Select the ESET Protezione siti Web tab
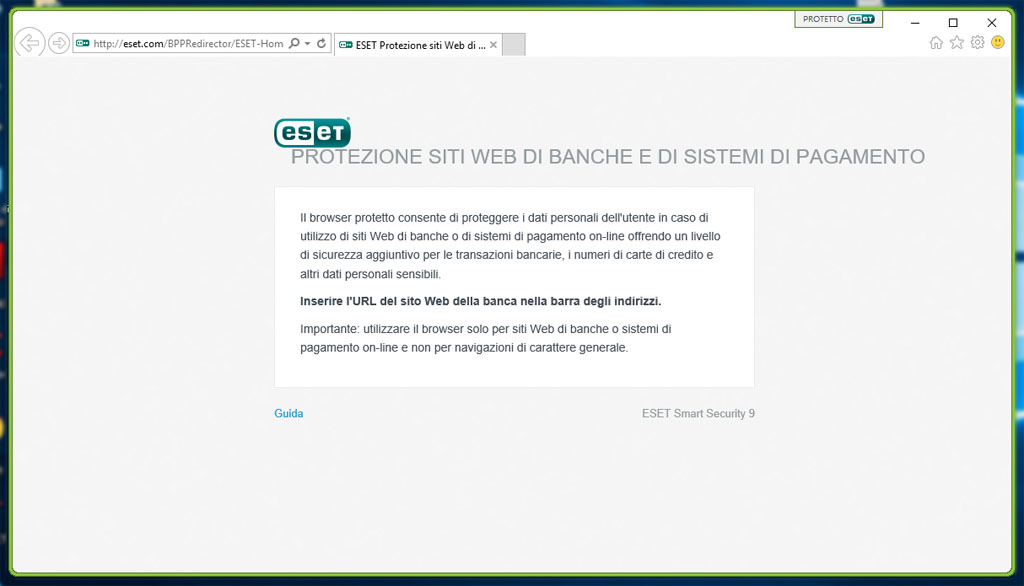Image resolution: width=1024 pixels, height=586 pixels. pos(412,45)
